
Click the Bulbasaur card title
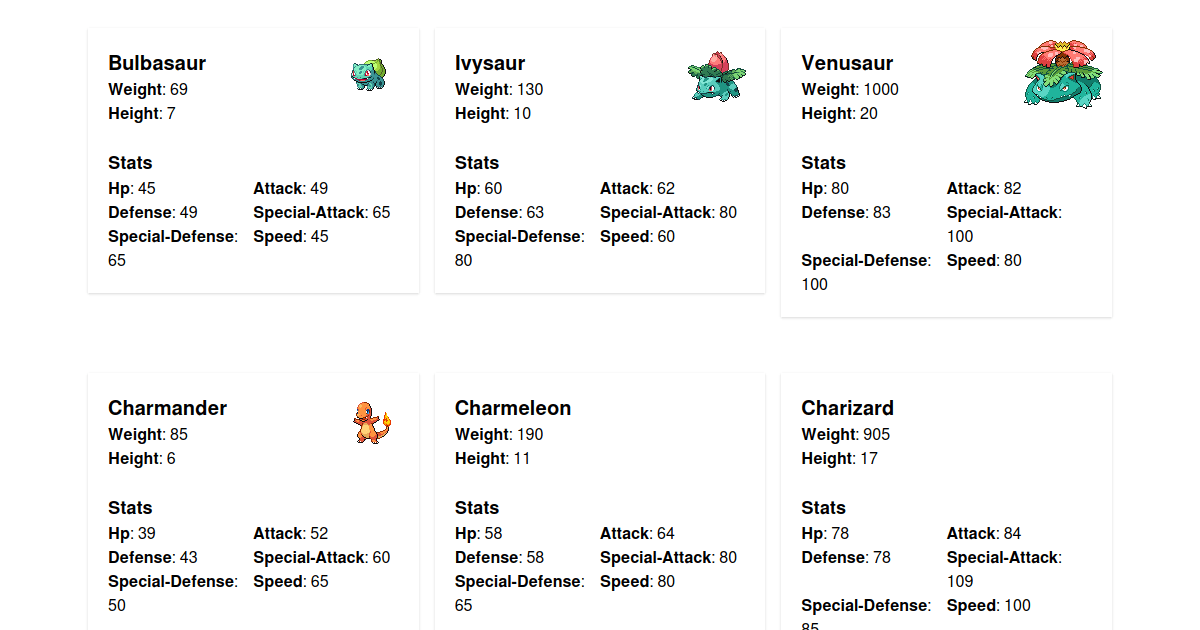click(157, 63)
